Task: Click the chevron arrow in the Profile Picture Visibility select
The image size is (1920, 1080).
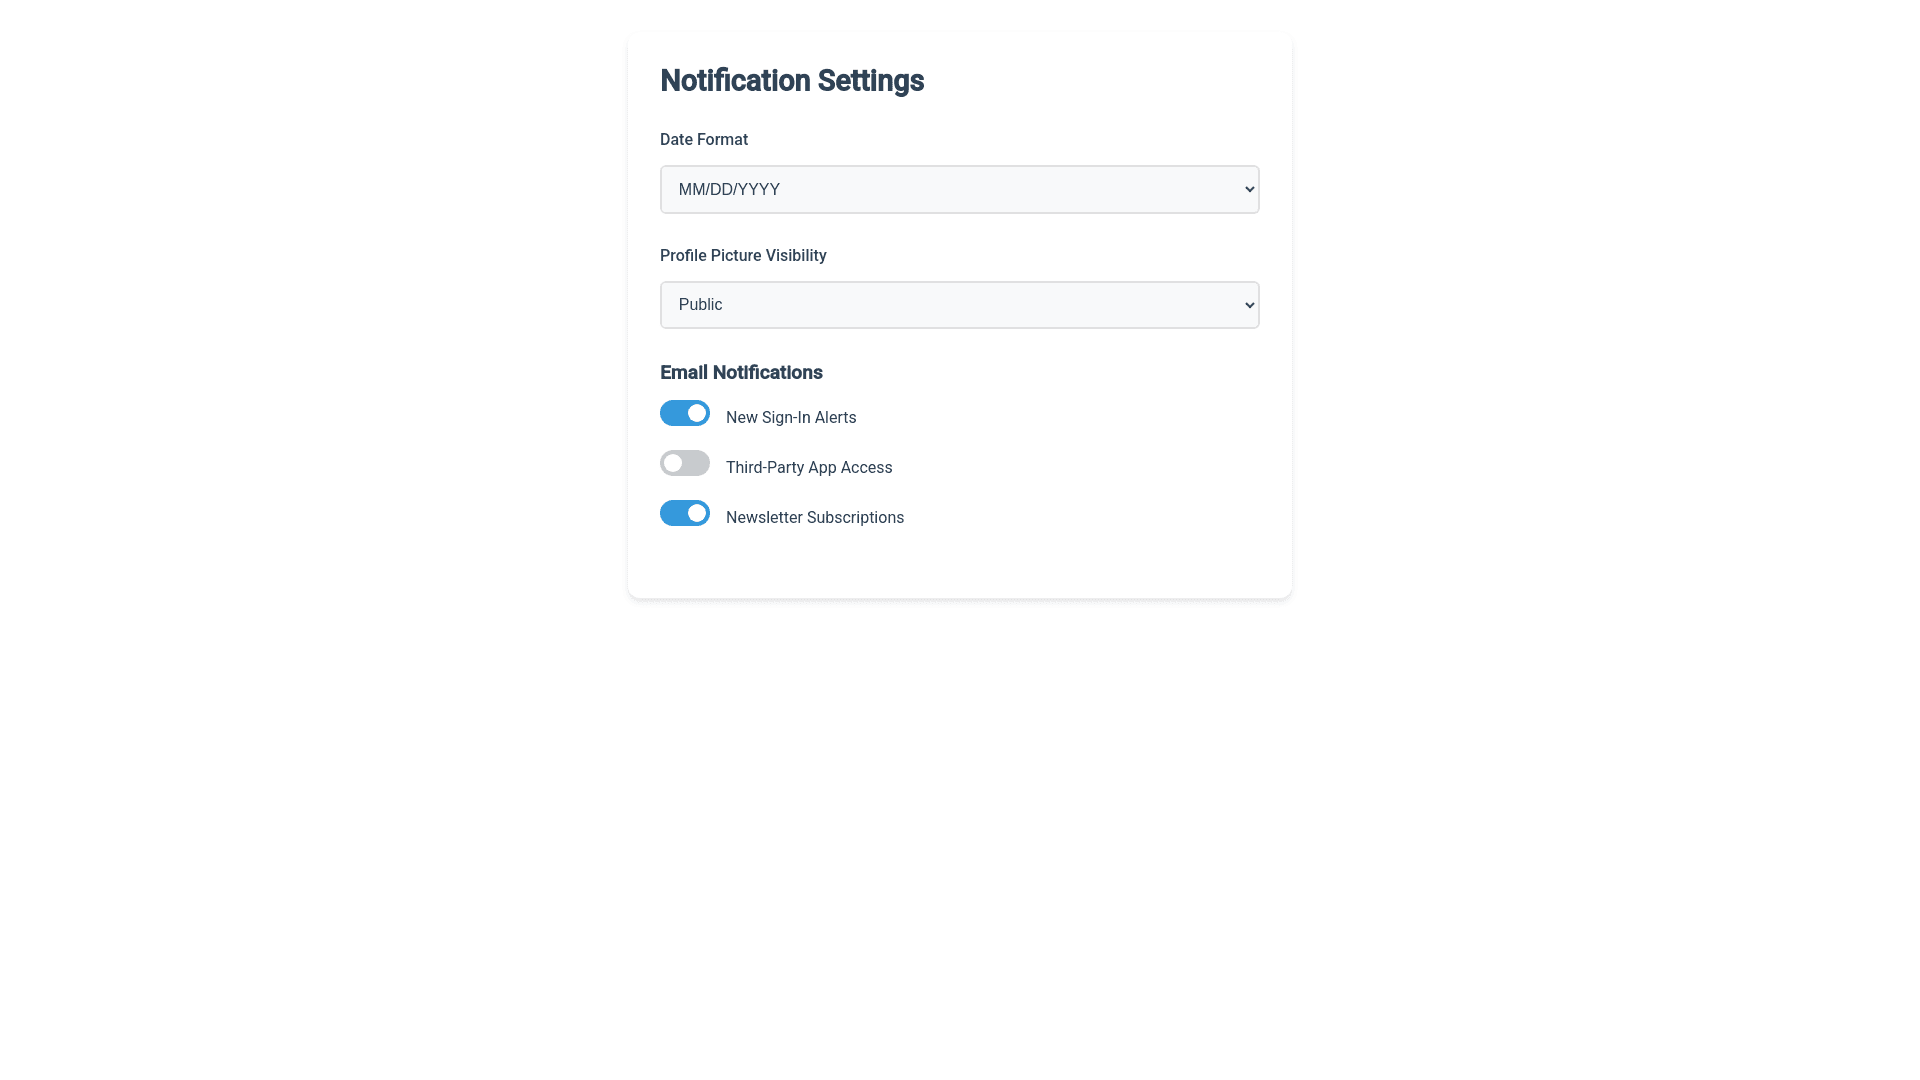Action: click(x=1249, y=305)
